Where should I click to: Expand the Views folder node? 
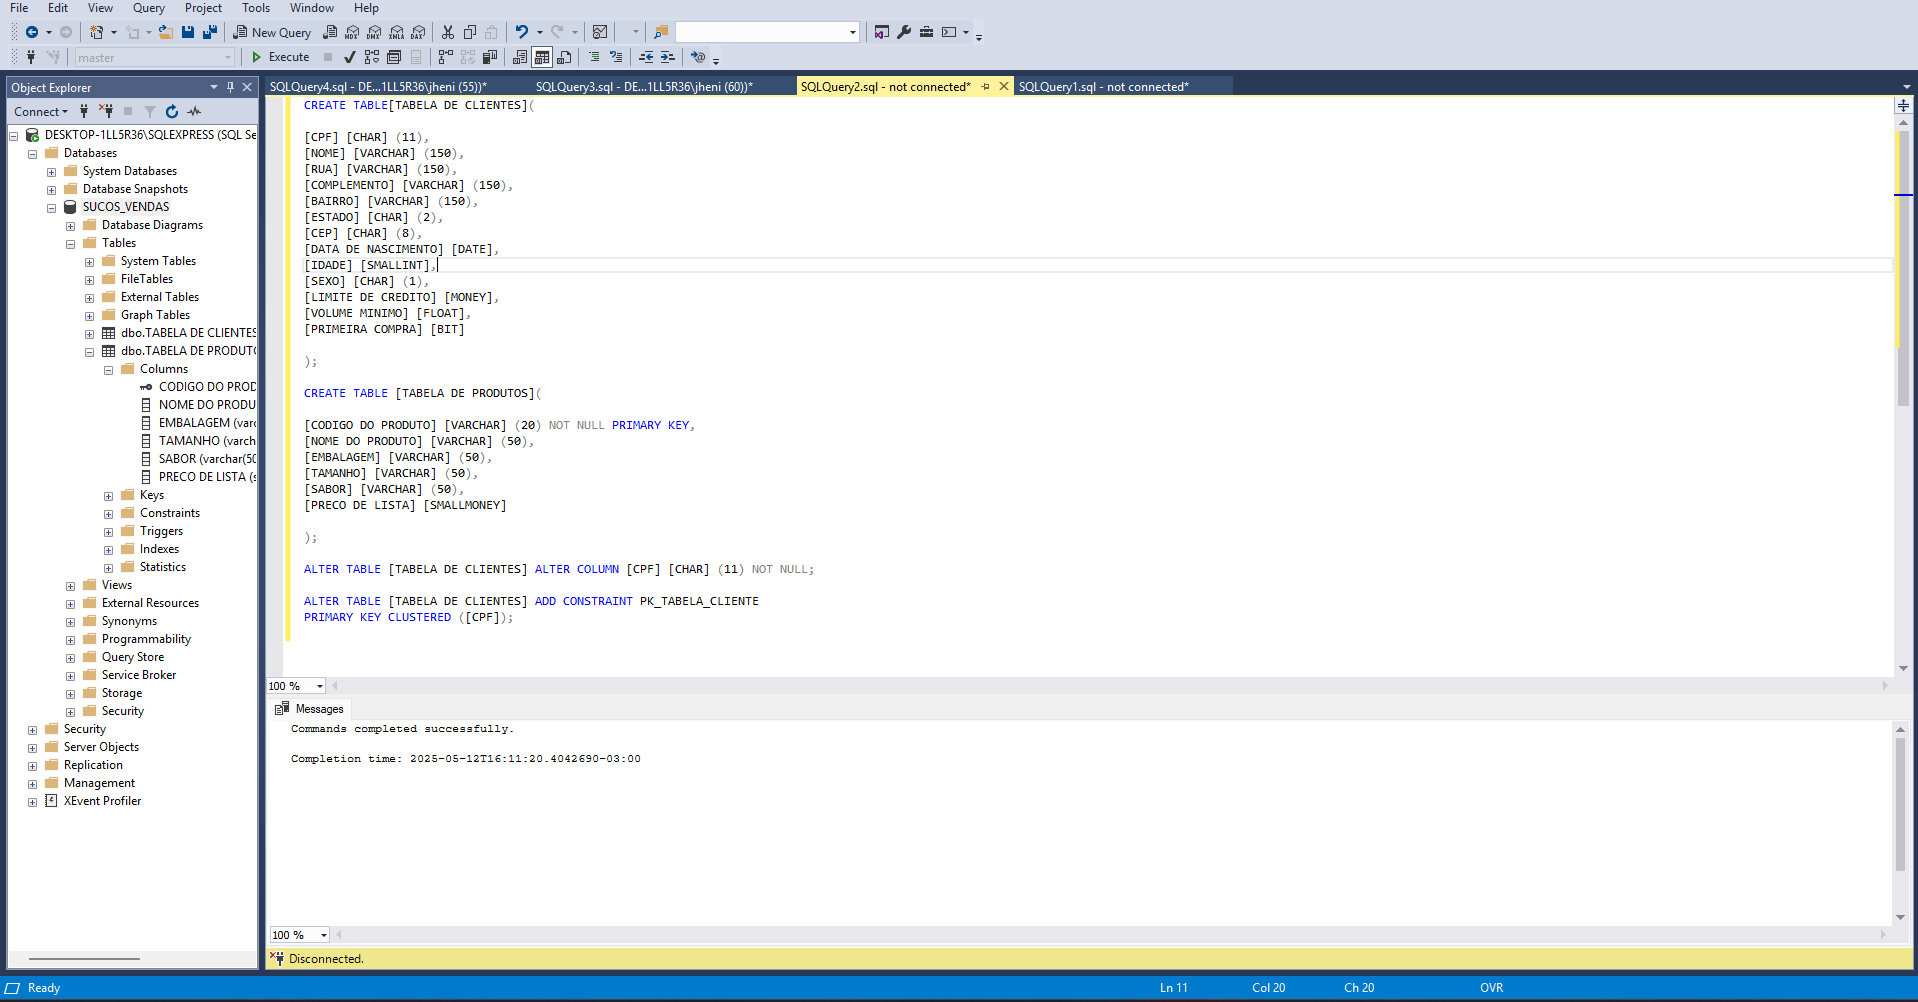[70, 586]
